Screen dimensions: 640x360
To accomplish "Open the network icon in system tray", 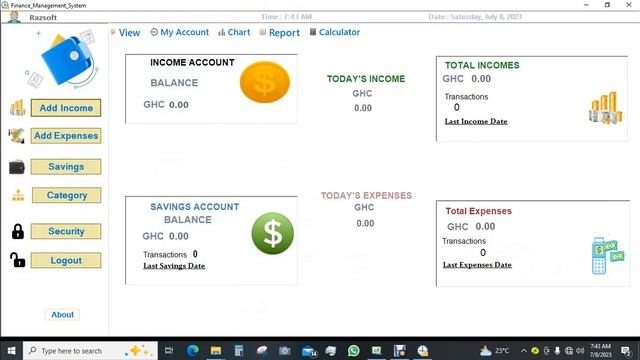I will point(569,351).
